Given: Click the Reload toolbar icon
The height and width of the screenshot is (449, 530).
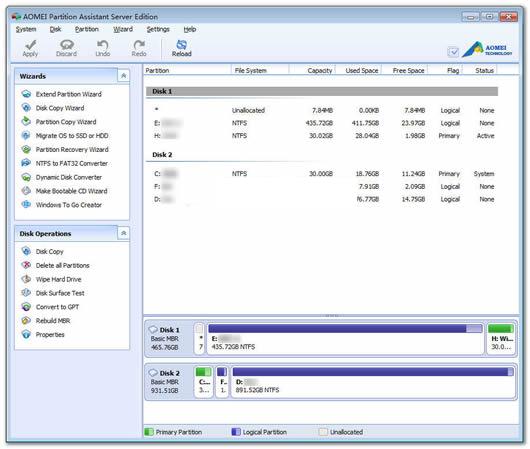Looking at the screenshot, I should [182, 45].
